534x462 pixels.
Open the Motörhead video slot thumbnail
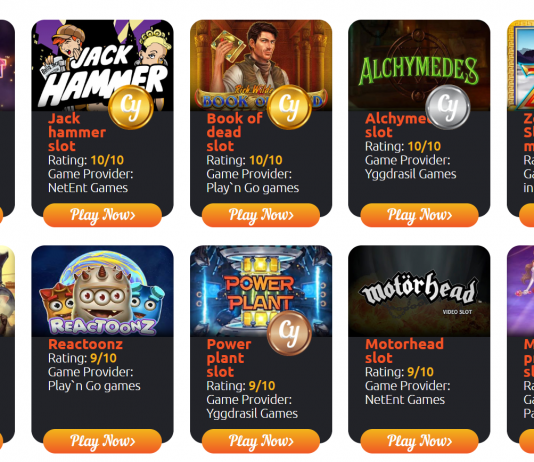419,291
